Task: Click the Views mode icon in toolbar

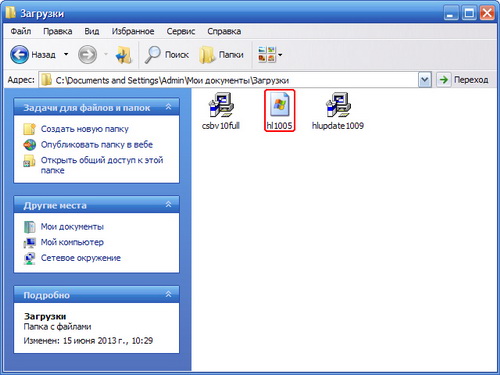Action: [x=267, y=54]
